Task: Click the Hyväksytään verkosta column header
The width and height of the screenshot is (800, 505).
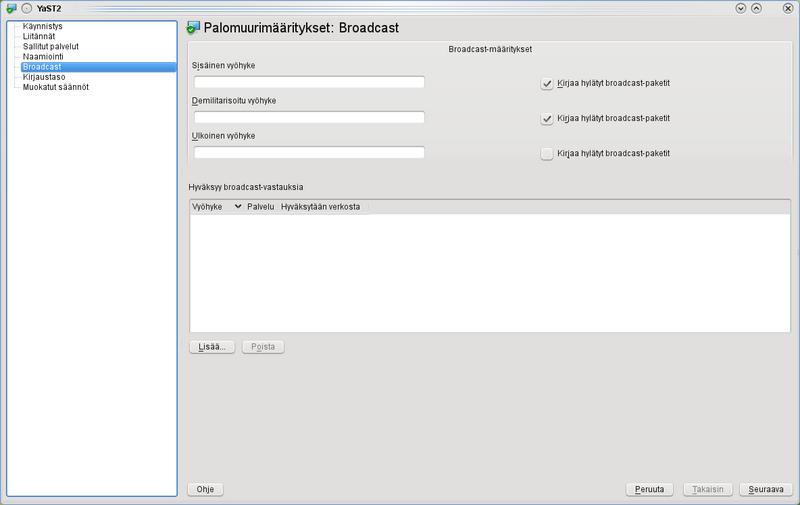Action: (x=321, y=206)
